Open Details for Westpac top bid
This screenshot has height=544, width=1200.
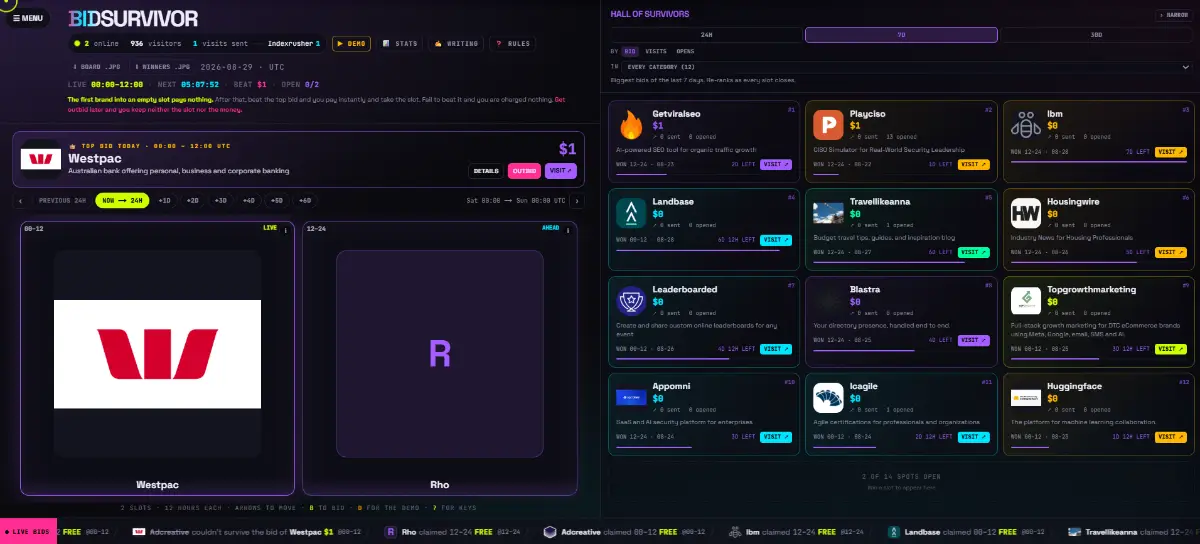[486, 171]
